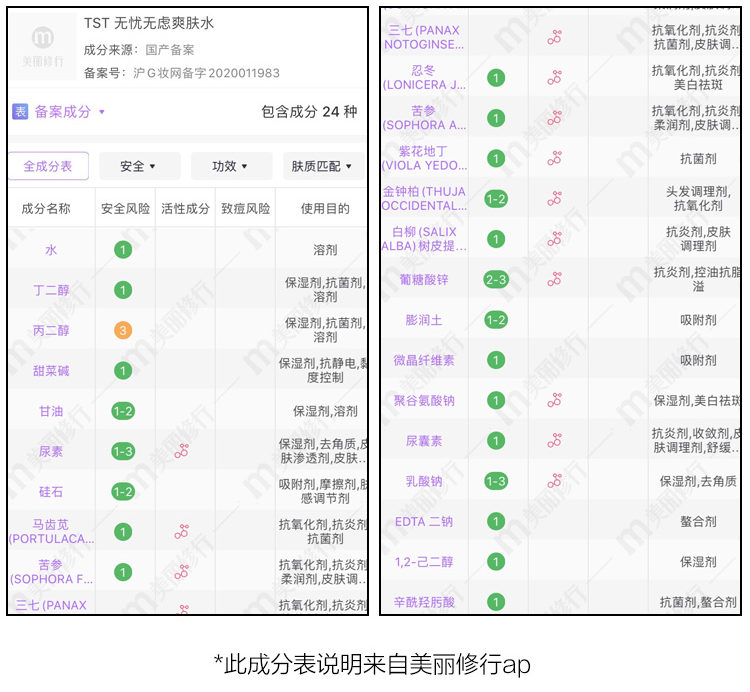Screen dimensions: 750x692
Task: Open the 聚谷氨酸钠 ingredient link
Action: click(424, 400)
